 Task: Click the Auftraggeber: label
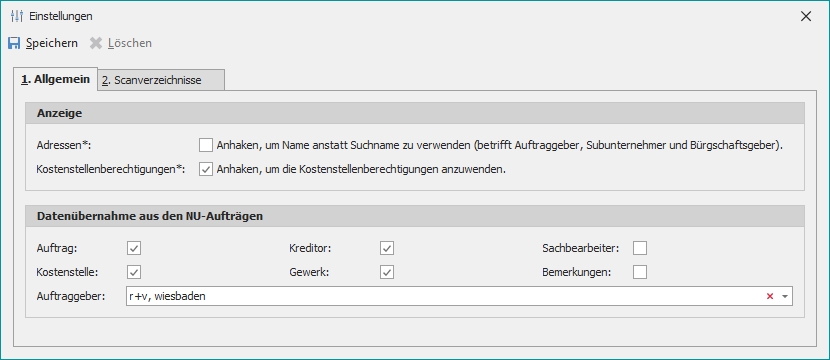point(71,296)
